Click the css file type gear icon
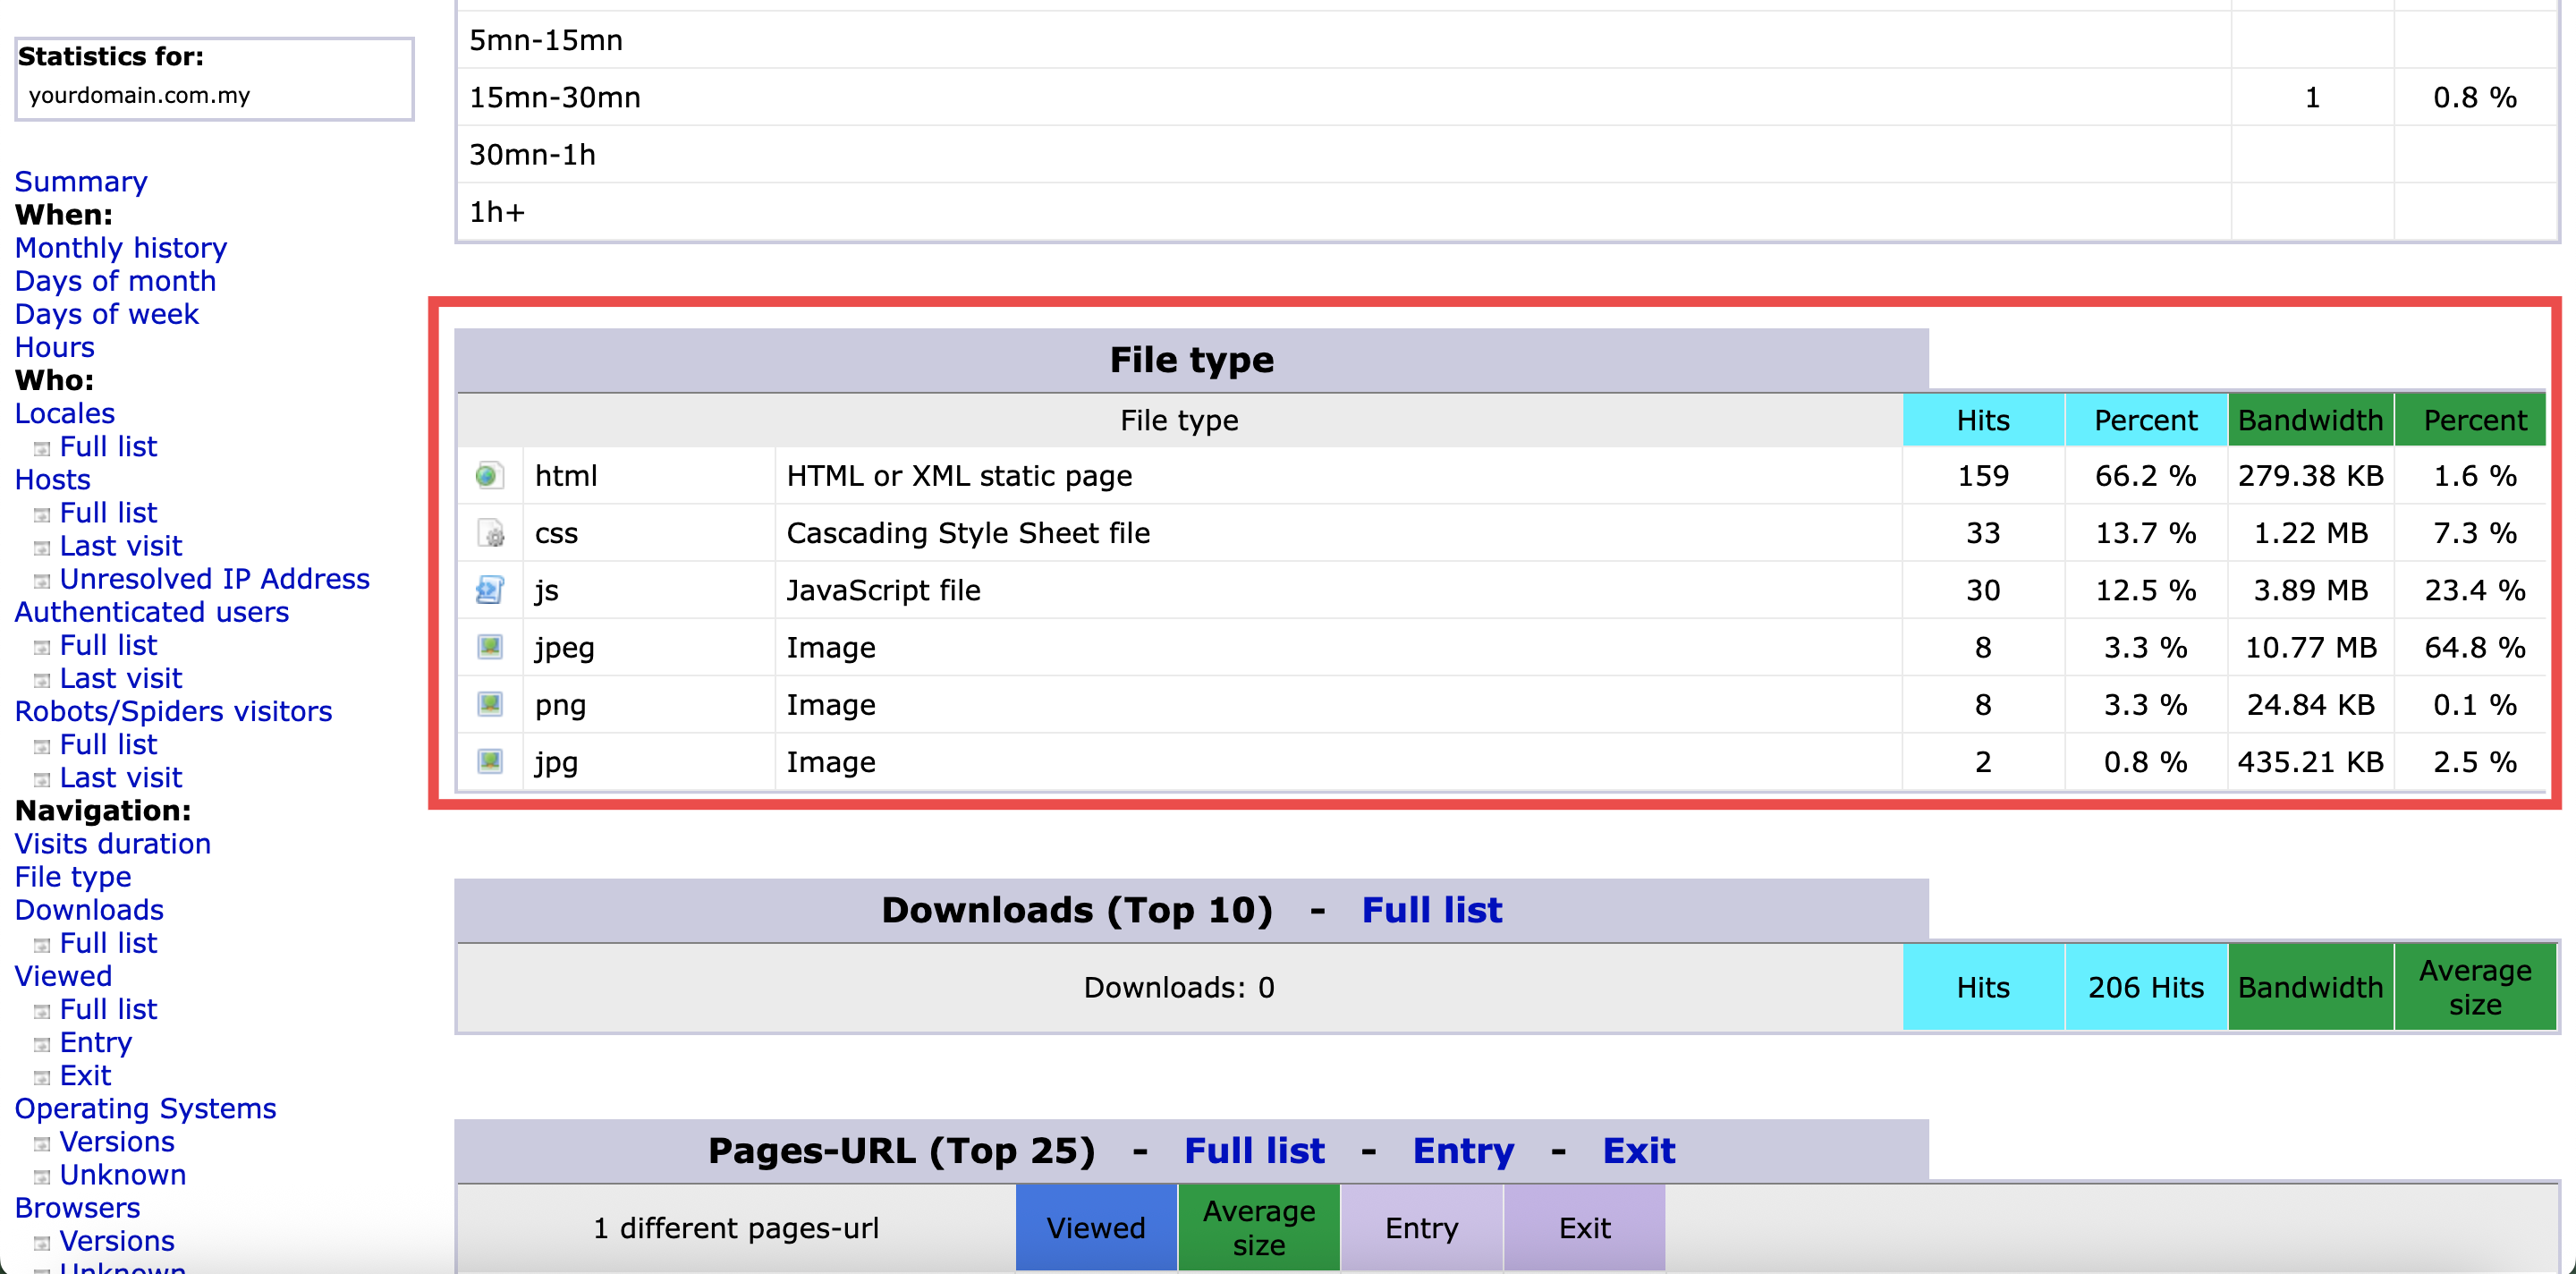2576x1274 pixels. [489, 533]
